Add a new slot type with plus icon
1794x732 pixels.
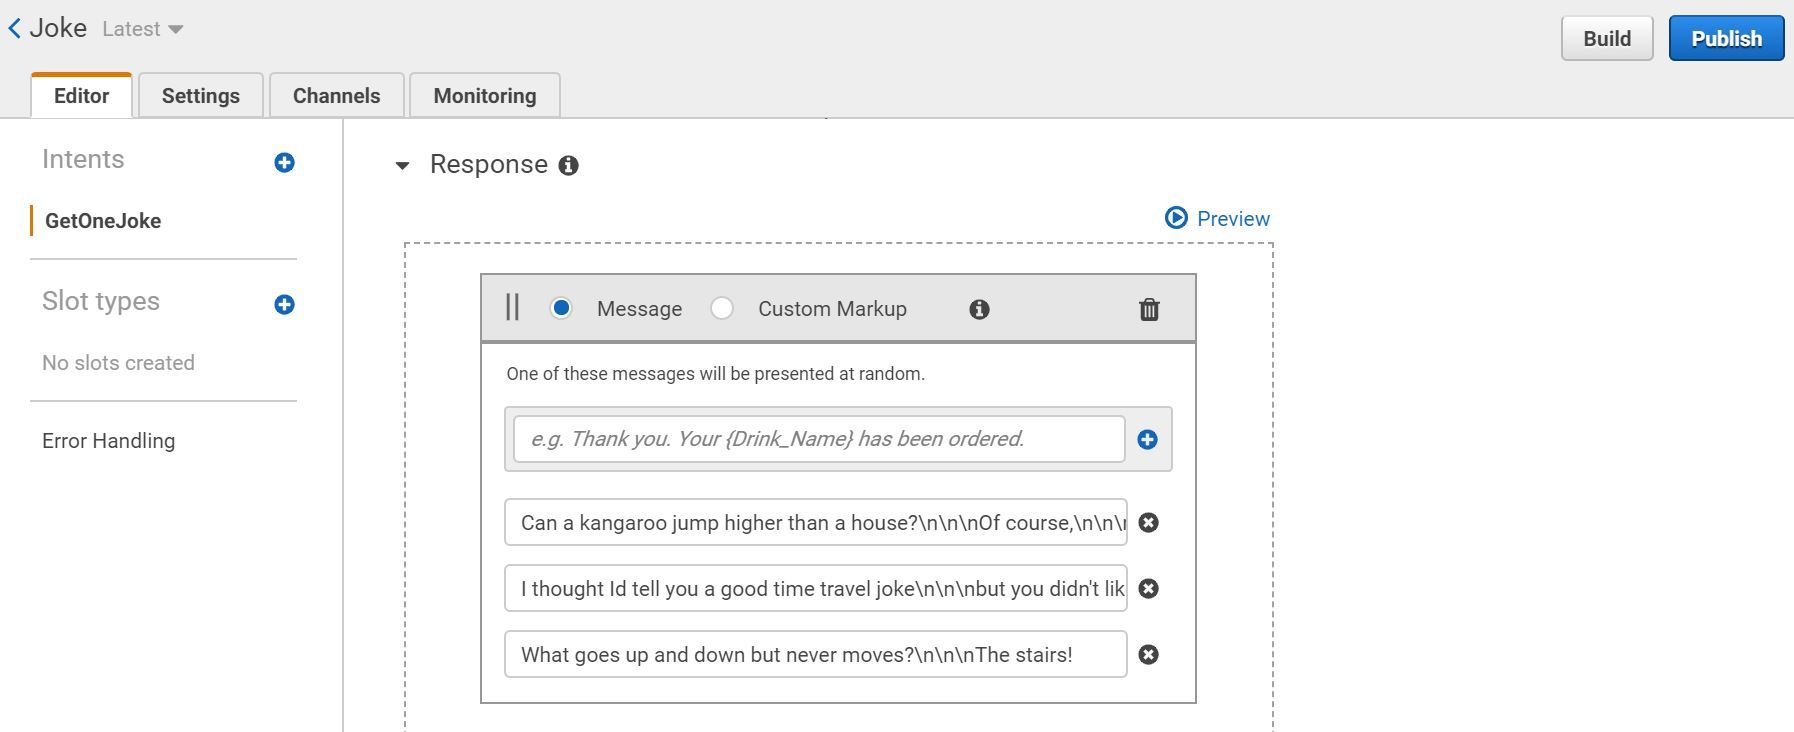click(284, 304)
